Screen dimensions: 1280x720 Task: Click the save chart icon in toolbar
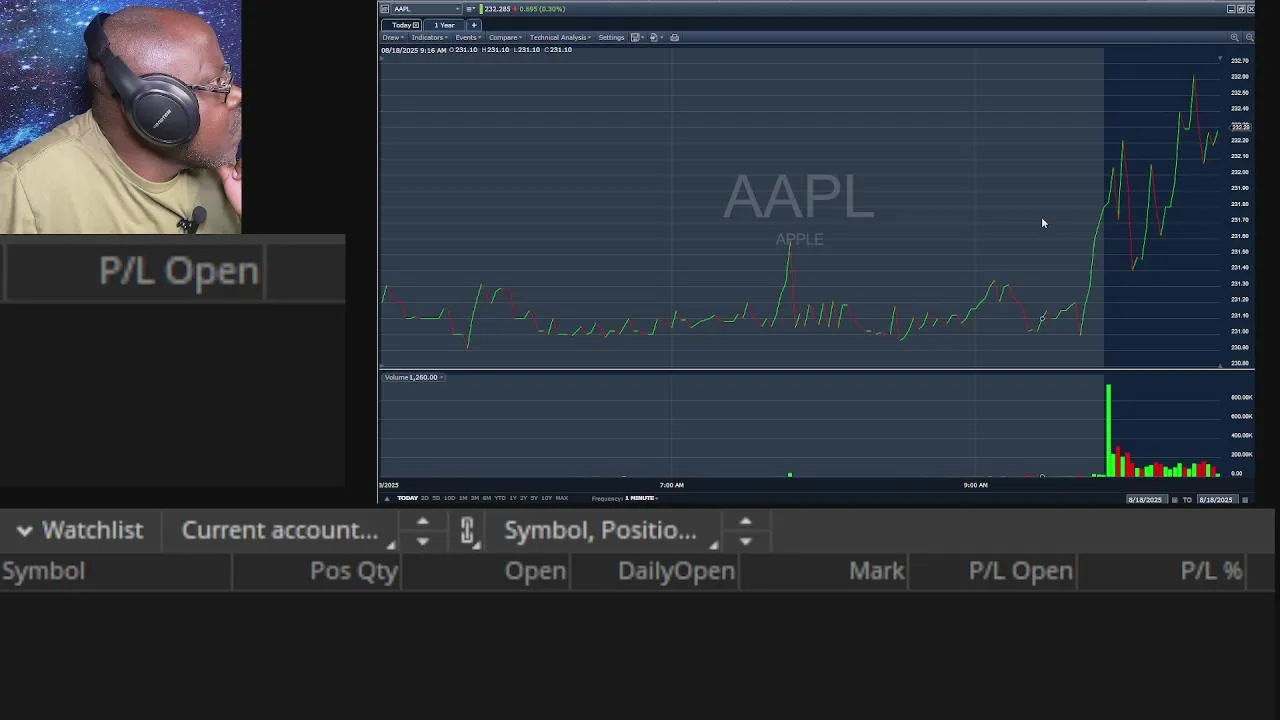(636, 38)
